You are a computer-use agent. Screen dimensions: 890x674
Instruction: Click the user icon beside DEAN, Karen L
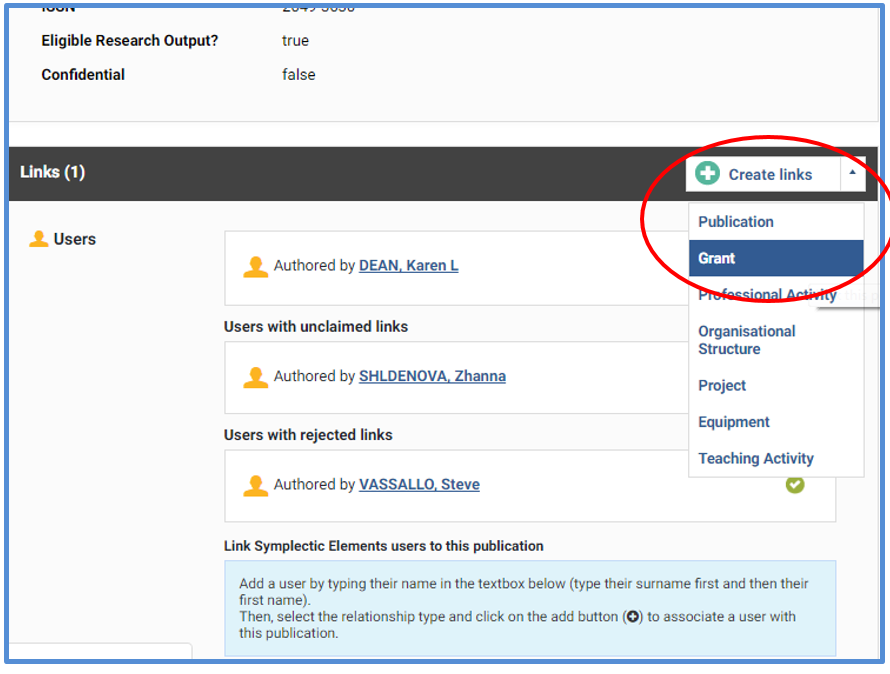coord(256,267)
